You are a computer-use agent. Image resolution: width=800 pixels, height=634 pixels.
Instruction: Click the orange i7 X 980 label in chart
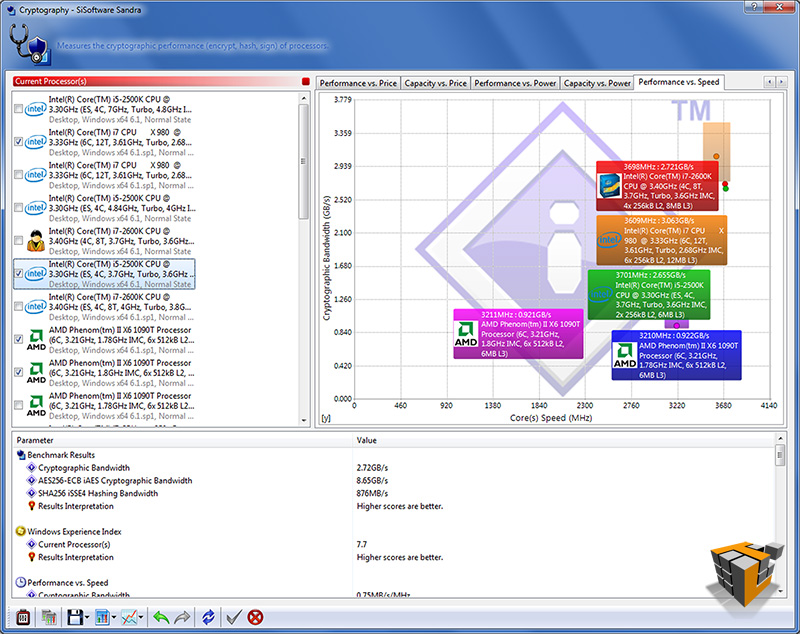coord(661,240)
